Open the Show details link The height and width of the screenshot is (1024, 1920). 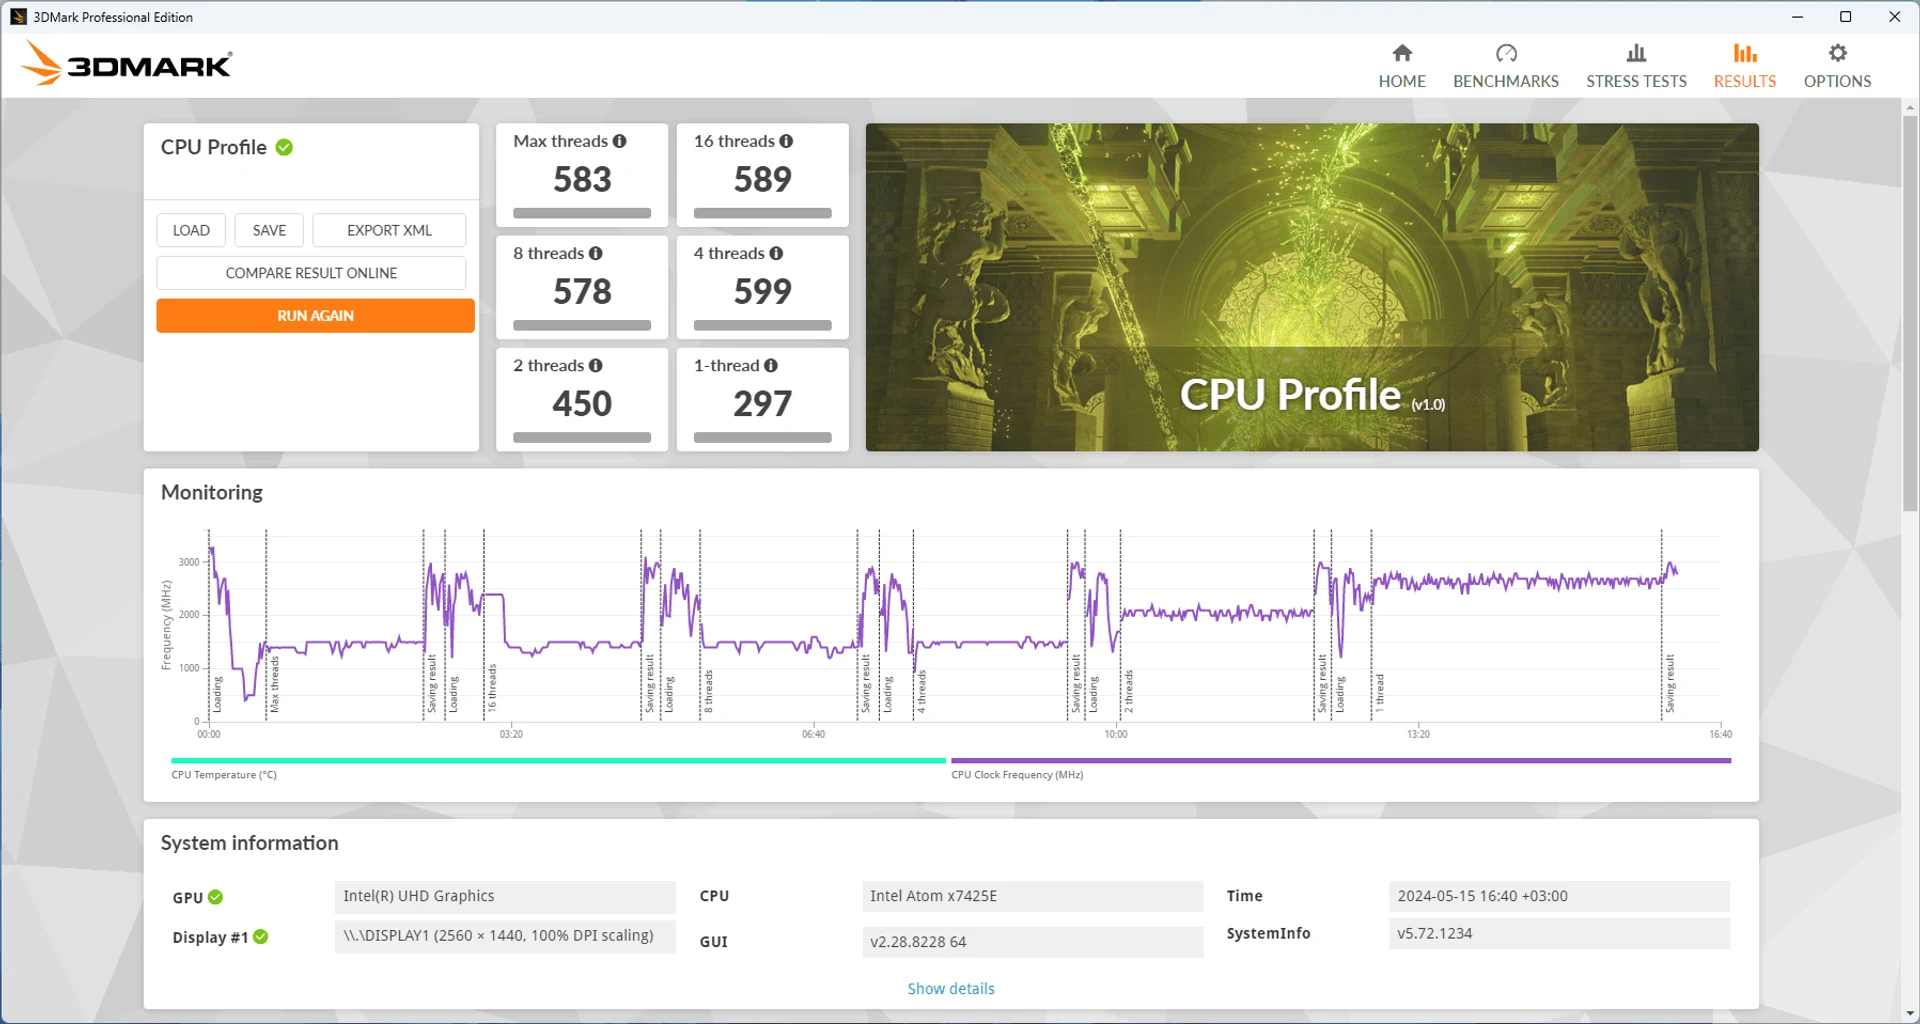coord(951,989)
